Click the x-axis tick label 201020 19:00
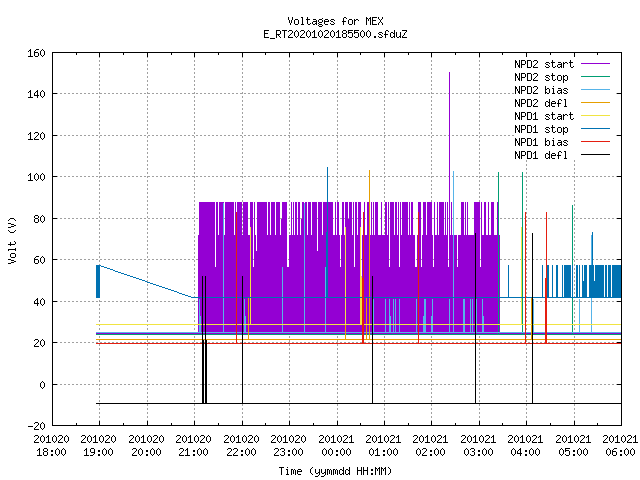This screenshot has width=640, height=480. pos(98,446)
